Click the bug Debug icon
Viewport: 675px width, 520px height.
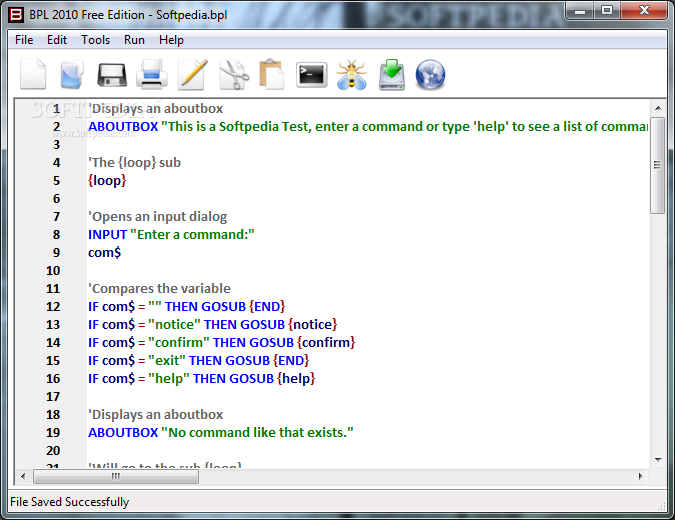(352, 75)
